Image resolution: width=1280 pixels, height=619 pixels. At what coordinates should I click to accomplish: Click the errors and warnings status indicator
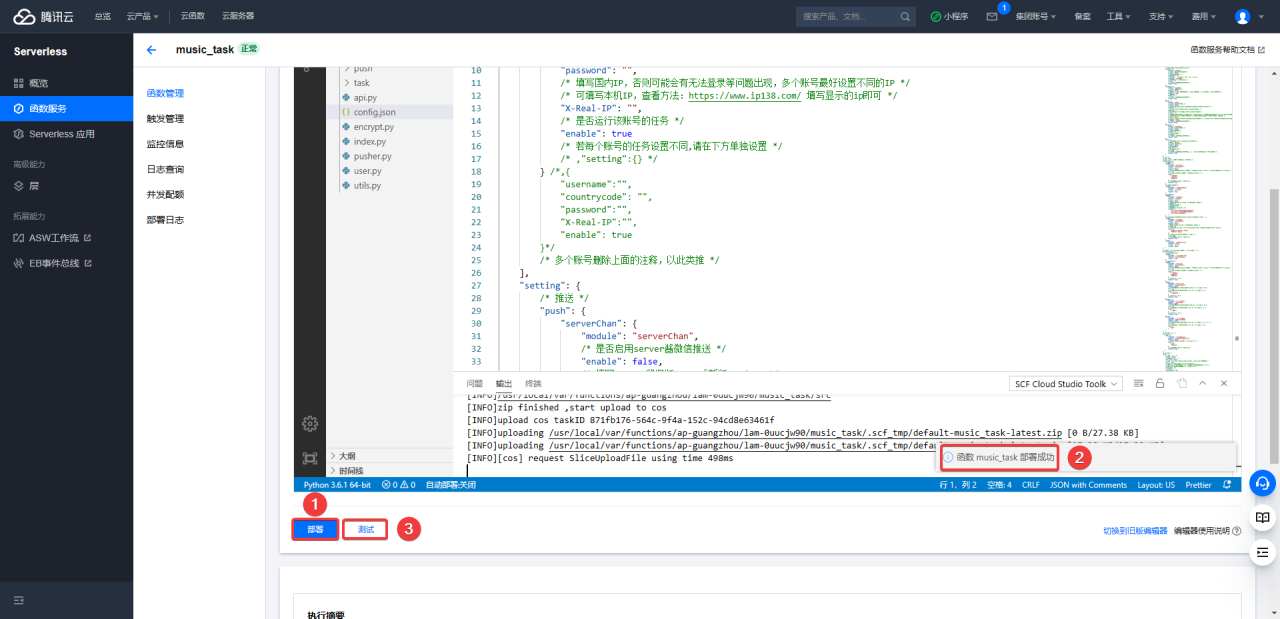398,485
